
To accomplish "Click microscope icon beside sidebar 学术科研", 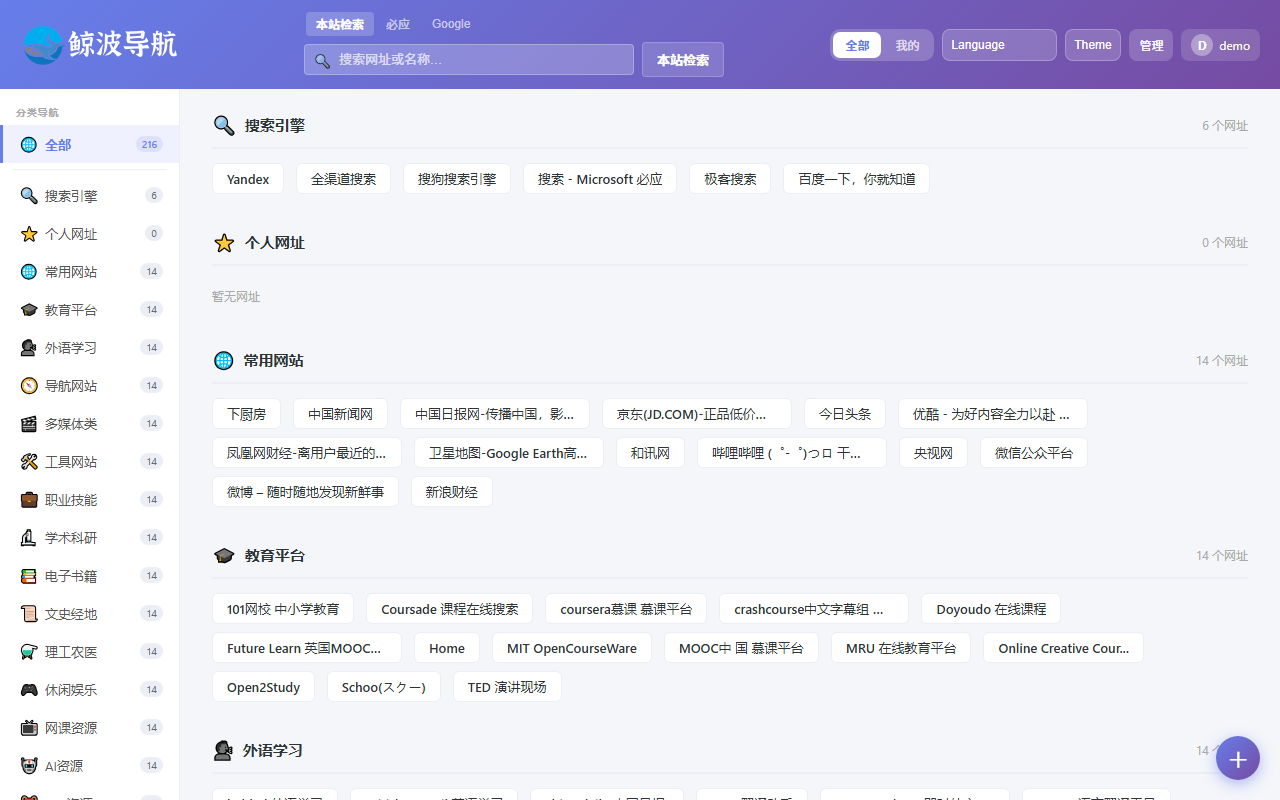I will [29, 538].
